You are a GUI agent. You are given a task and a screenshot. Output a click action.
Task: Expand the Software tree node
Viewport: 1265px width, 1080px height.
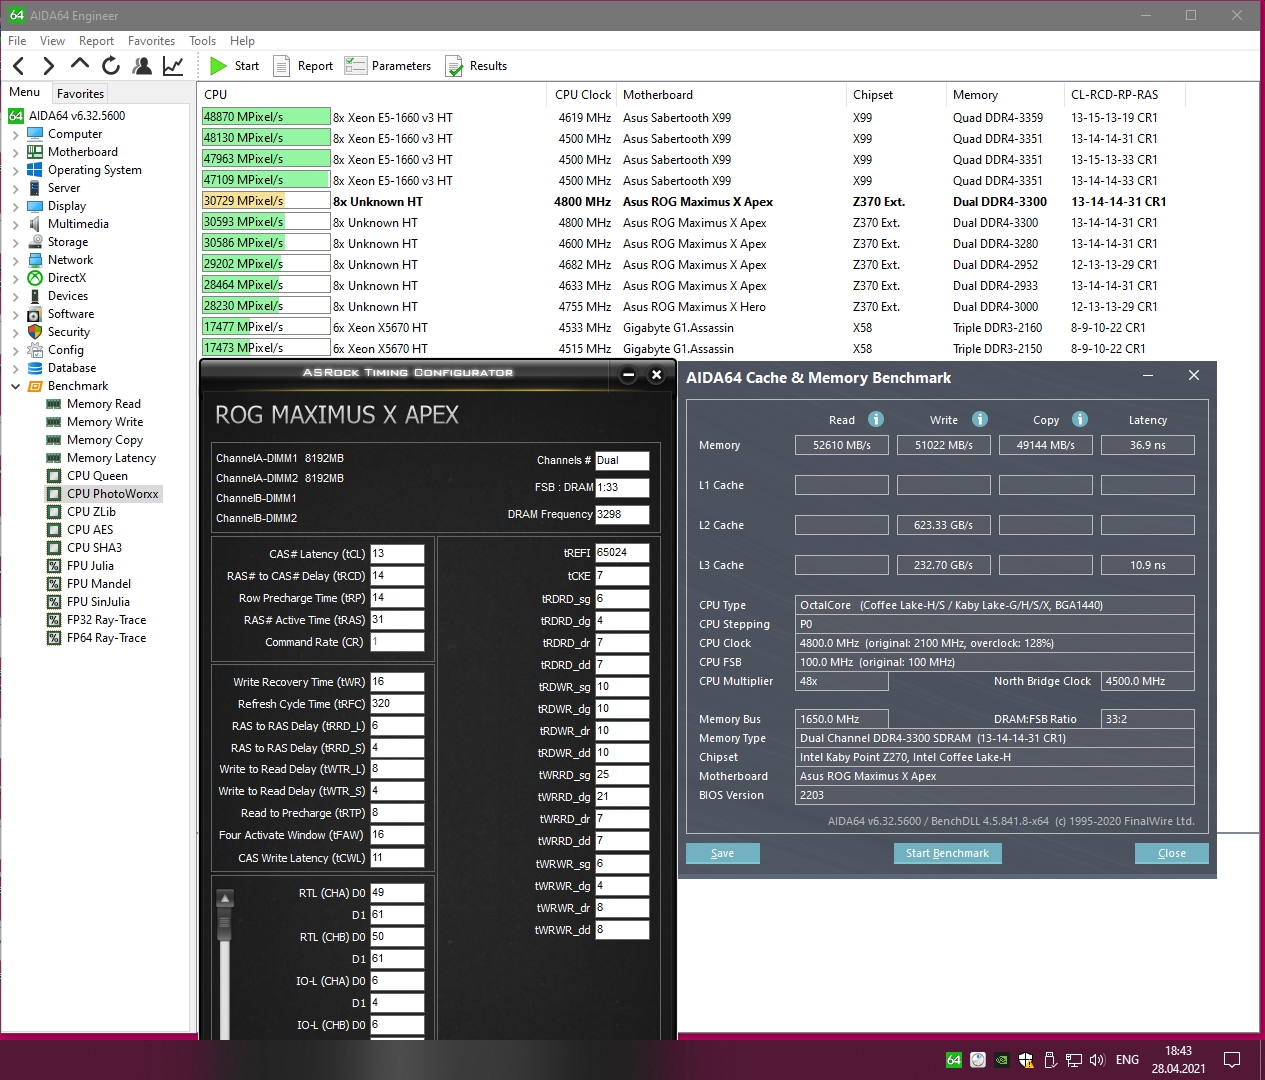point(15,314)
